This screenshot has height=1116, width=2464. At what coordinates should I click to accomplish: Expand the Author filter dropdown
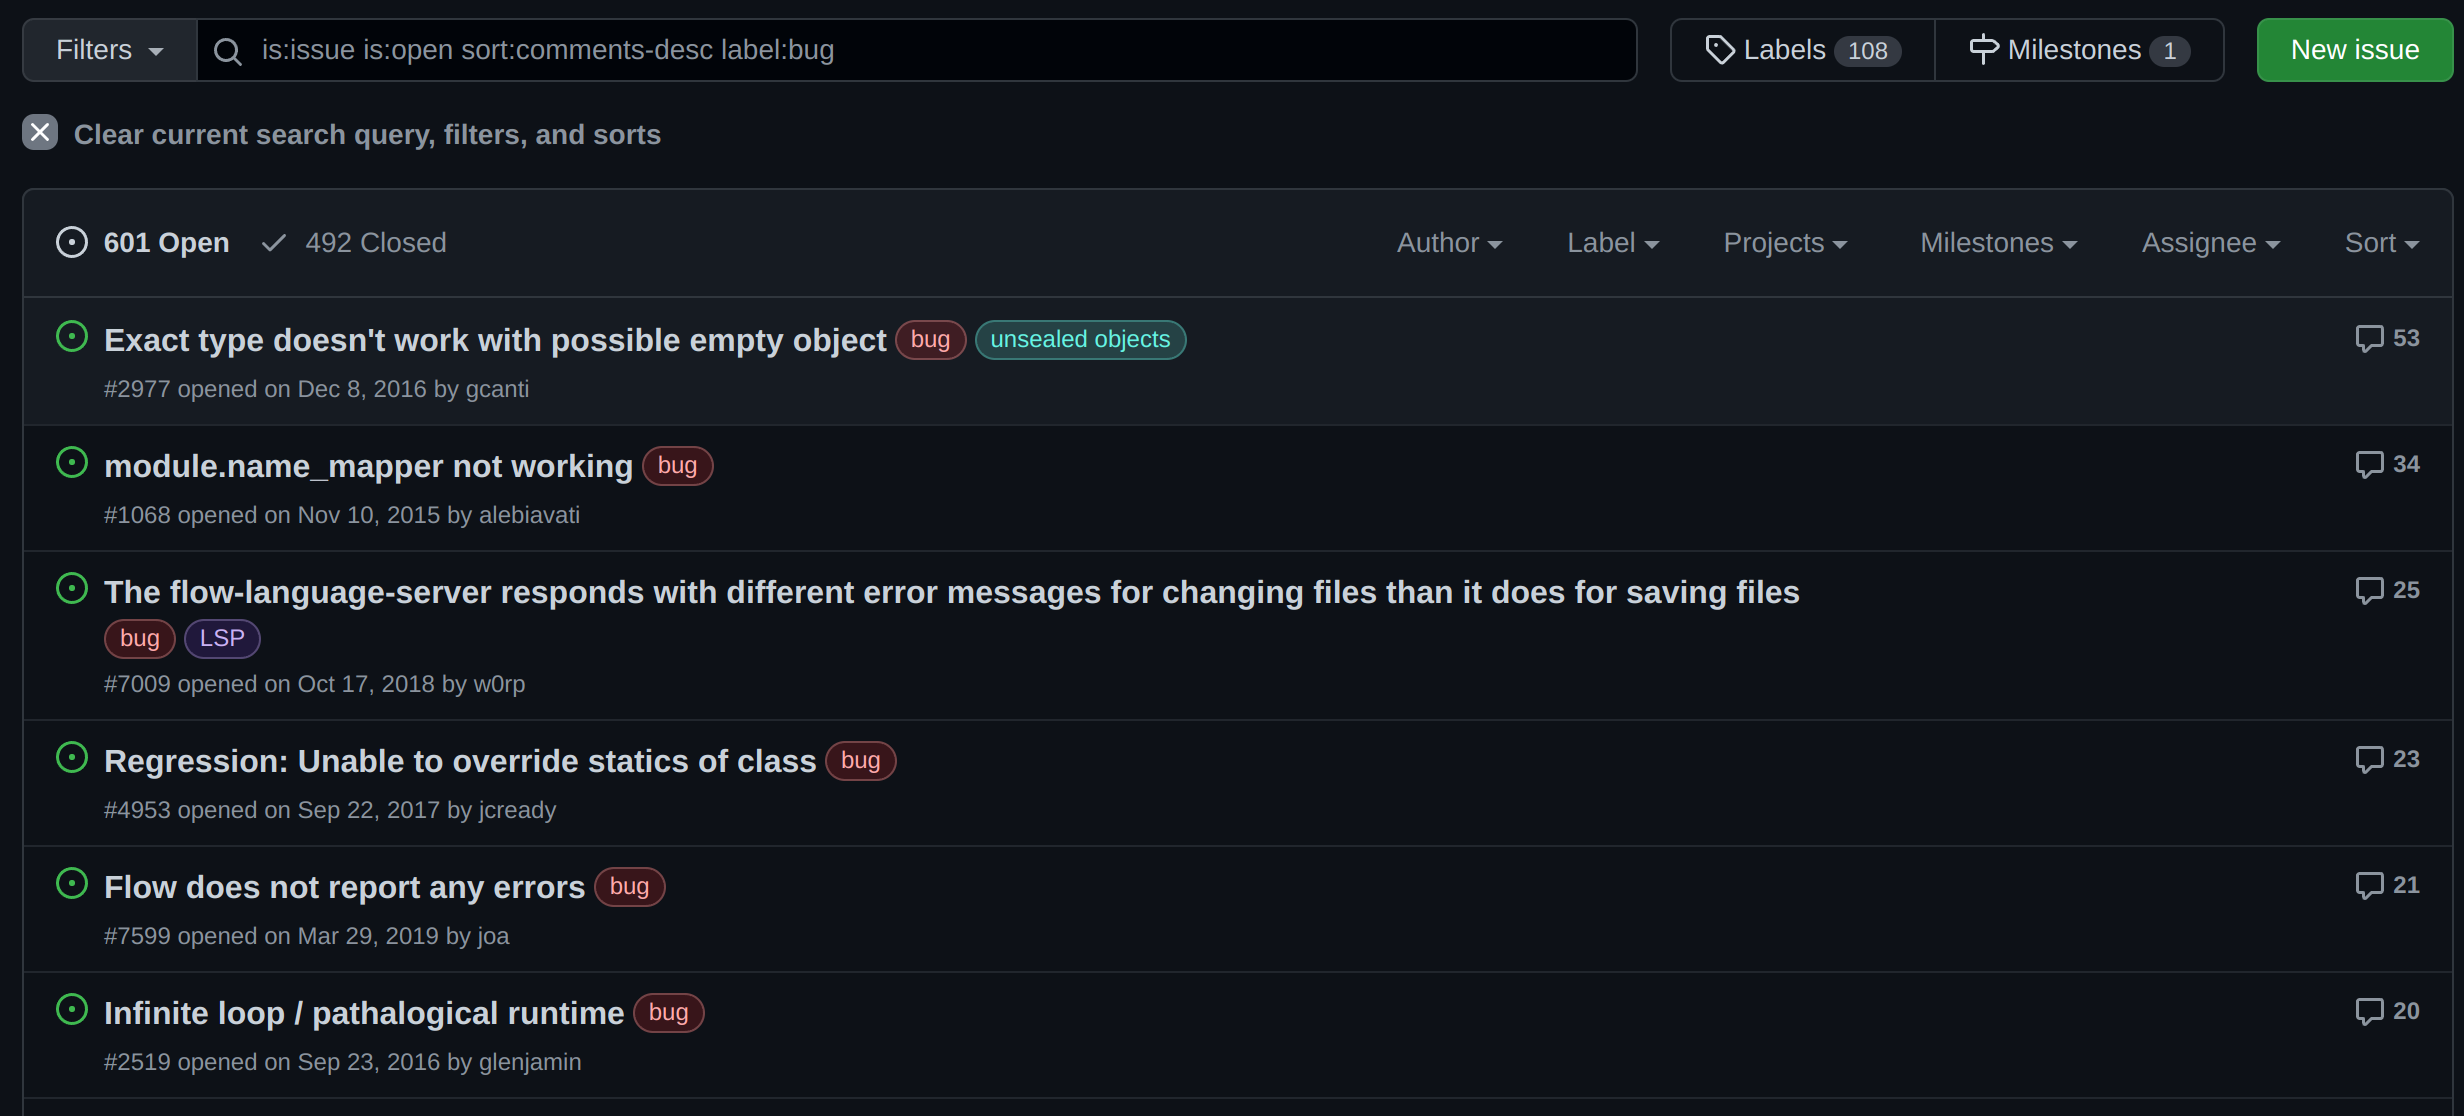point(1448,243)
